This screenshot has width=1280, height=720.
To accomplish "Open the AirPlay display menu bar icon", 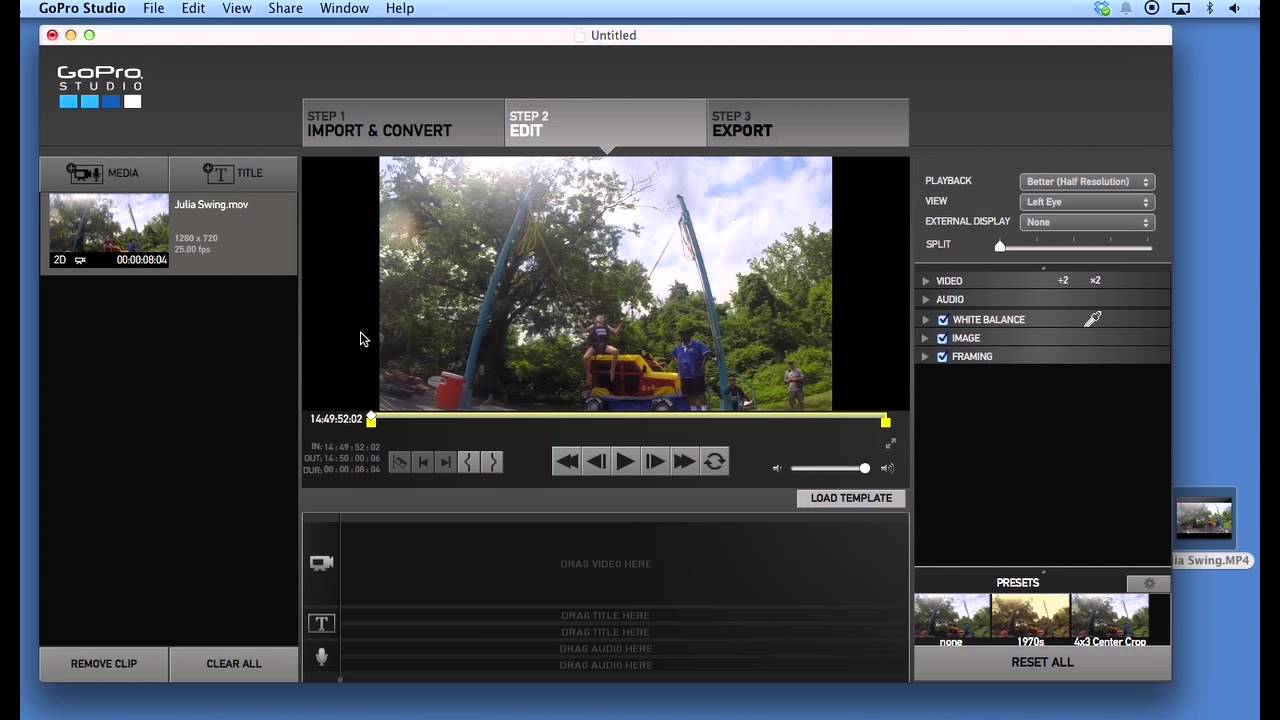I will [x=1181, y=8].
